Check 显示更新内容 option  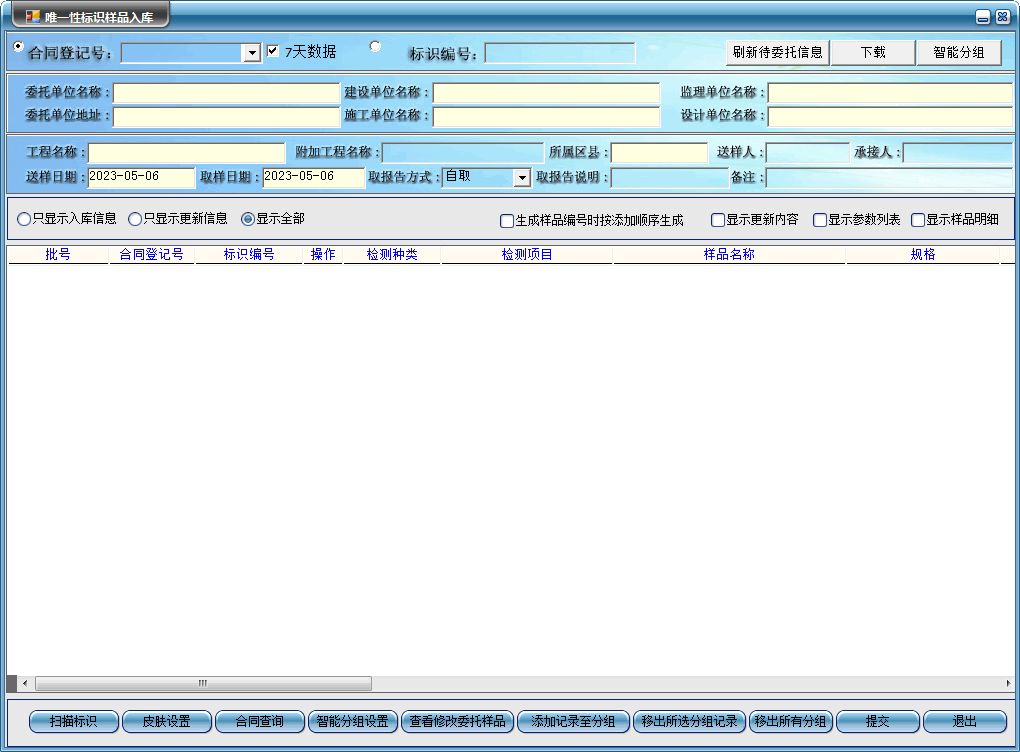tap(718, 220)
